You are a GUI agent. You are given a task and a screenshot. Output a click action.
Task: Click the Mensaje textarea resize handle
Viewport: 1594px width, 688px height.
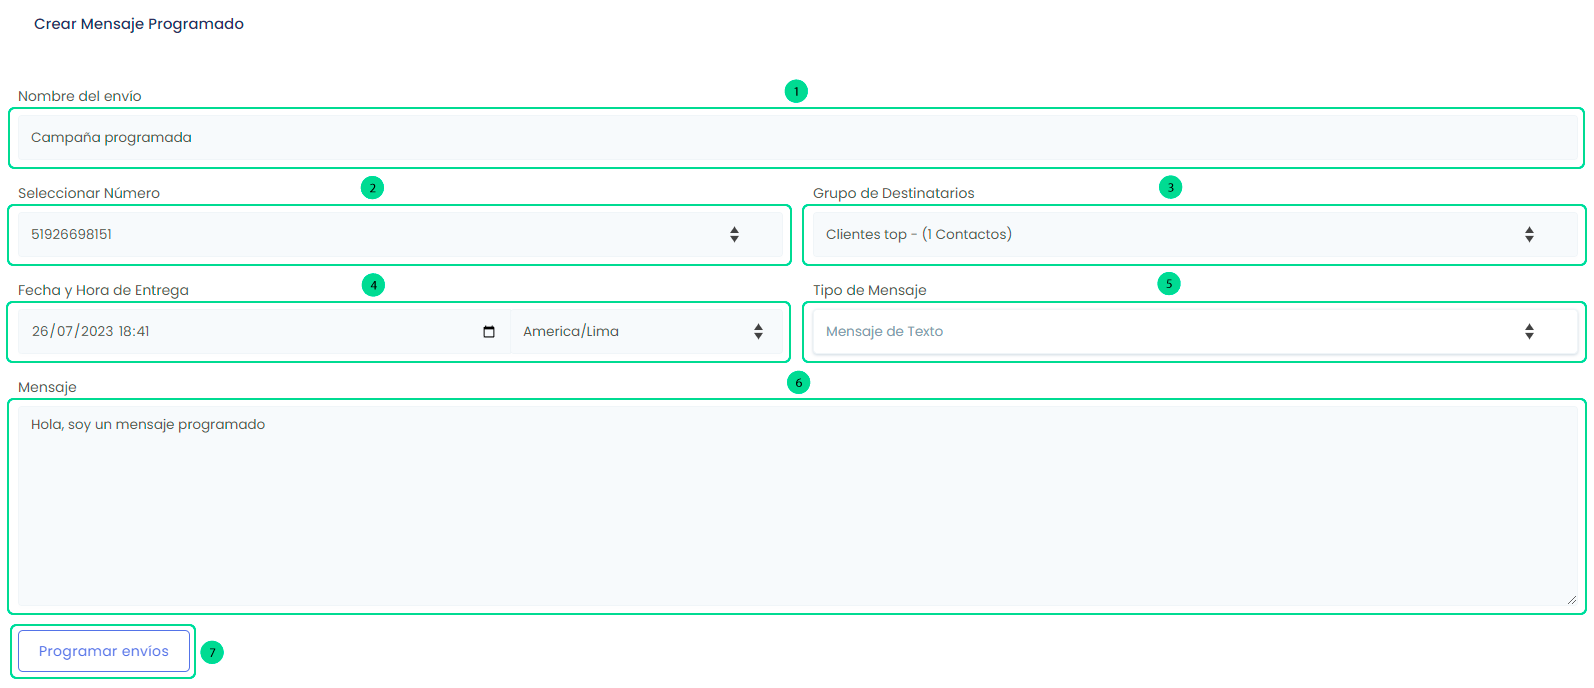coord(1572,600)
